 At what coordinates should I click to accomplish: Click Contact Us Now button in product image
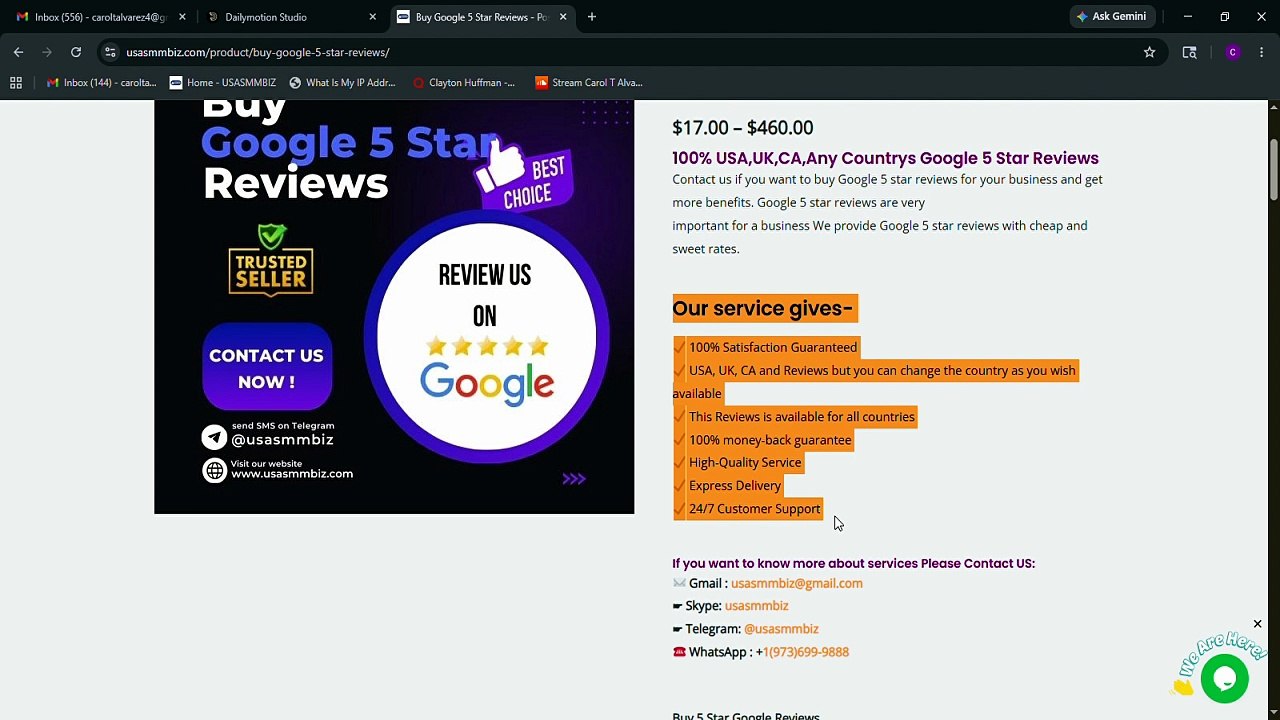267,368
